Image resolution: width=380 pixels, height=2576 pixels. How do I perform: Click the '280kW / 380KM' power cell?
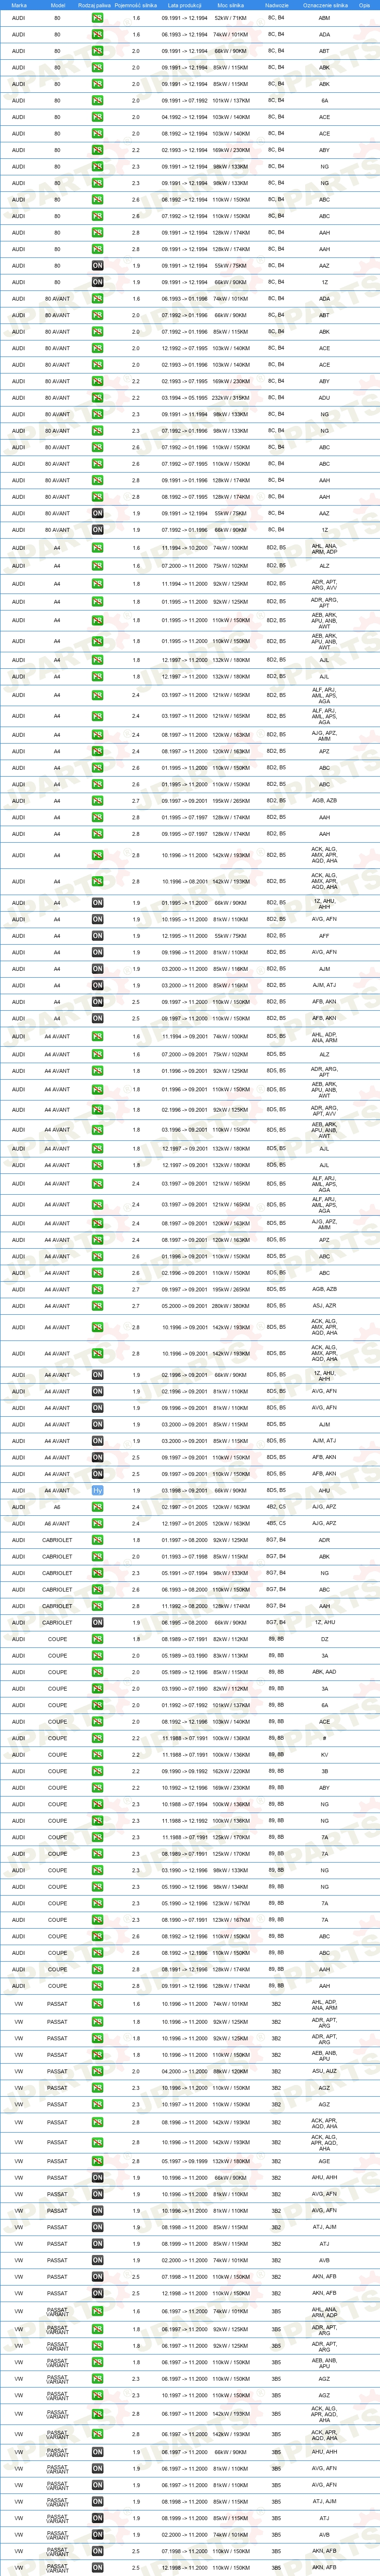click(x=231, y=1306)
